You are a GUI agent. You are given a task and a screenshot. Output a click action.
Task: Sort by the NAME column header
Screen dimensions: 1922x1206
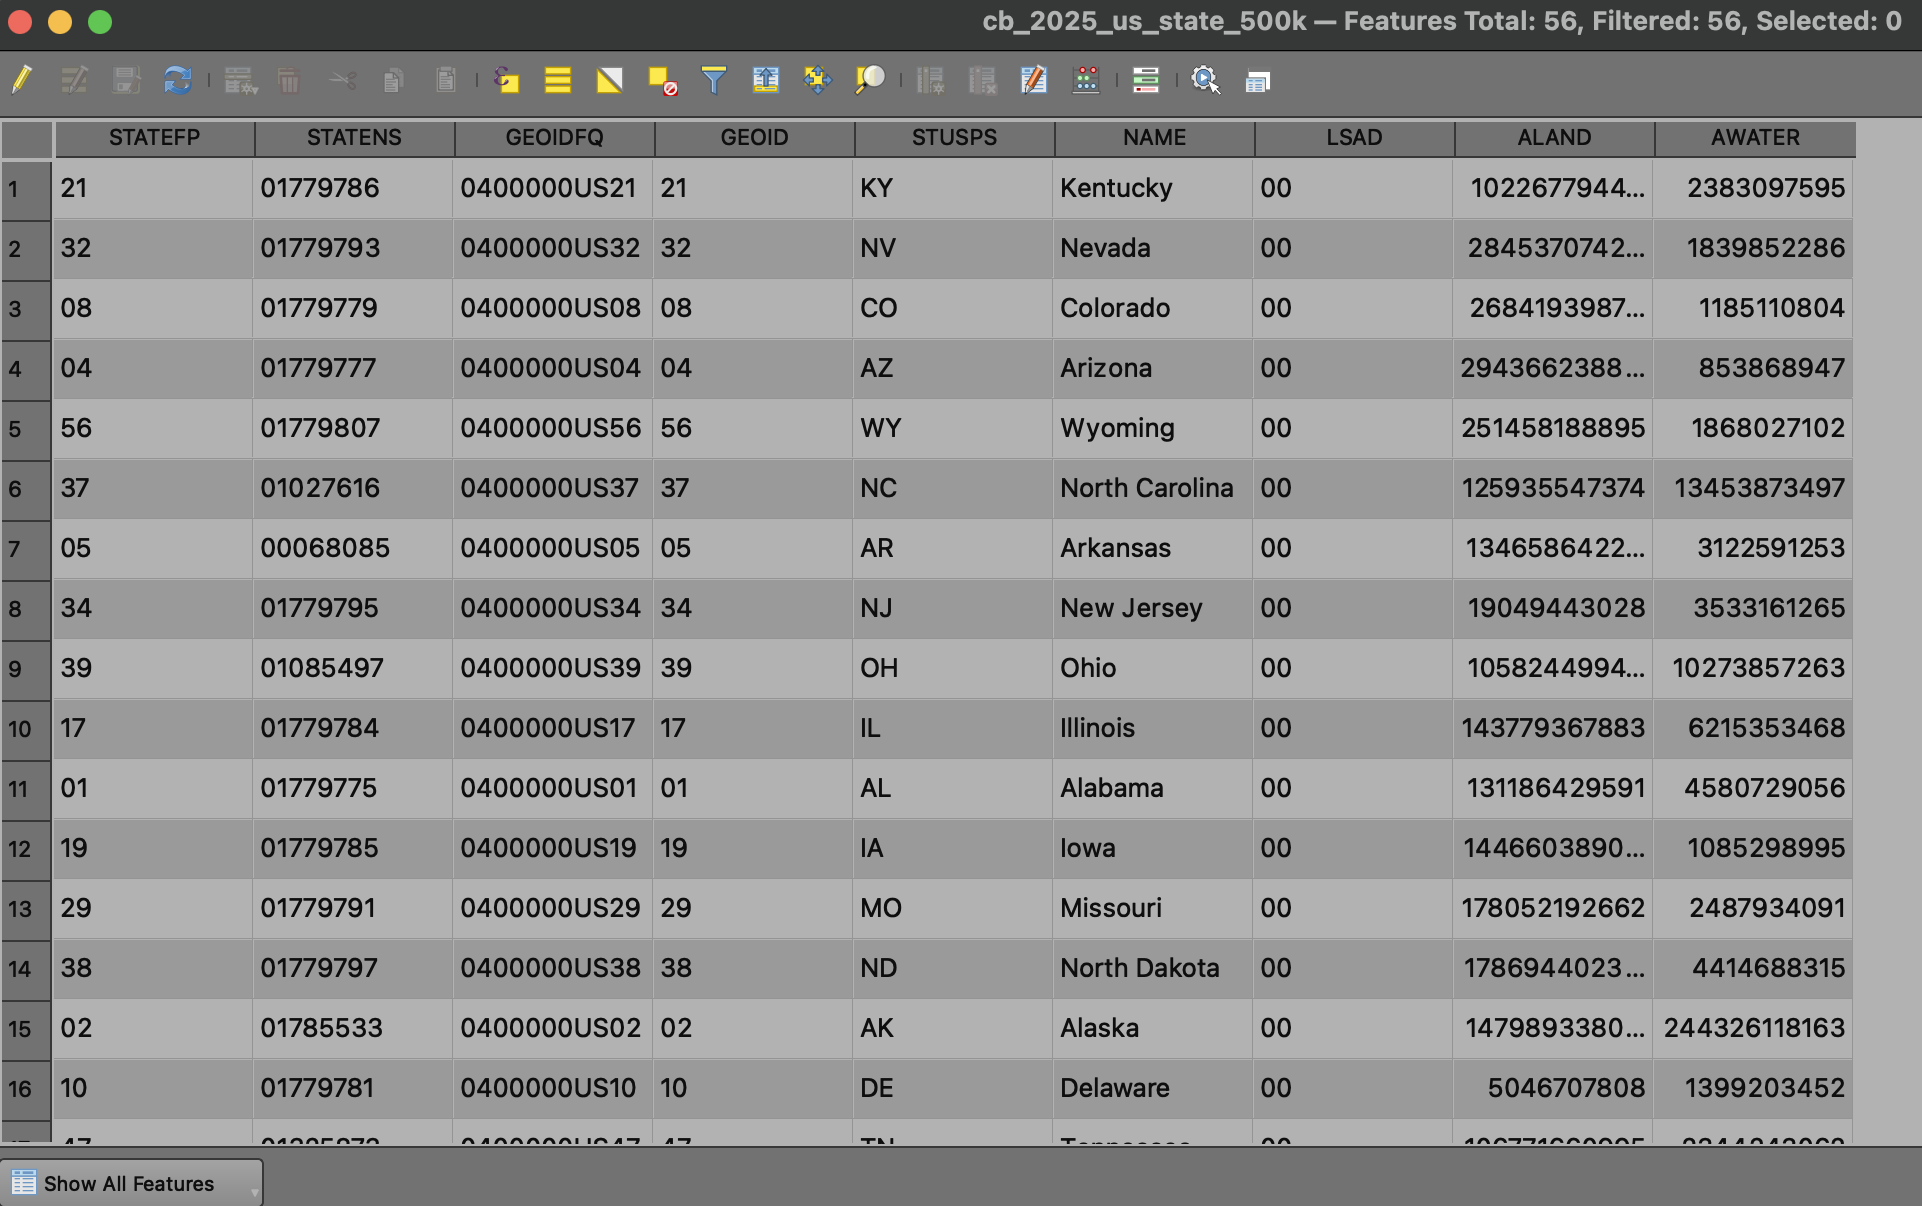tap(1155, 138)
